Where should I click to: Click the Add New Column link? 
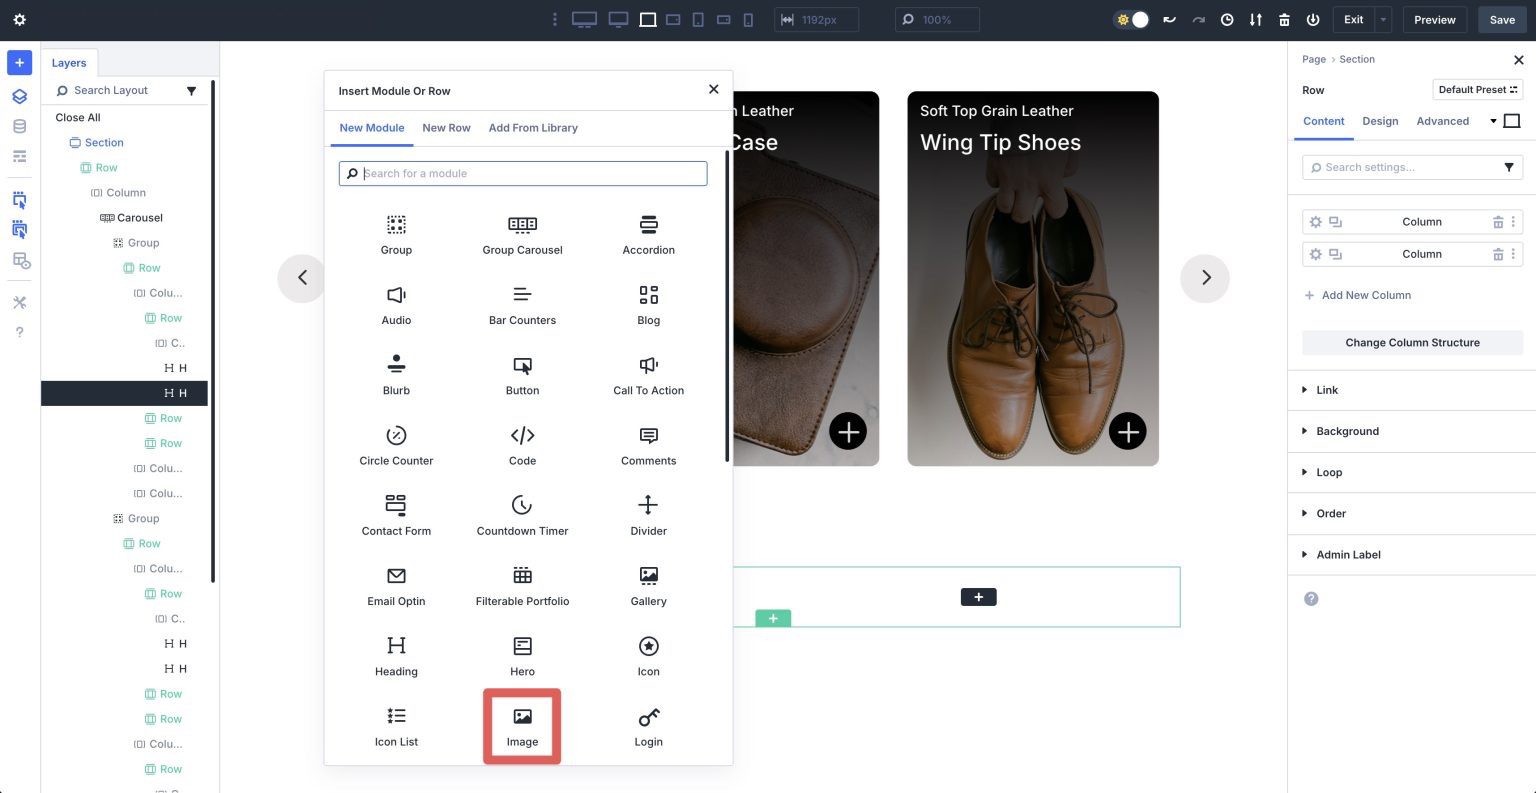pos(1358,295)
